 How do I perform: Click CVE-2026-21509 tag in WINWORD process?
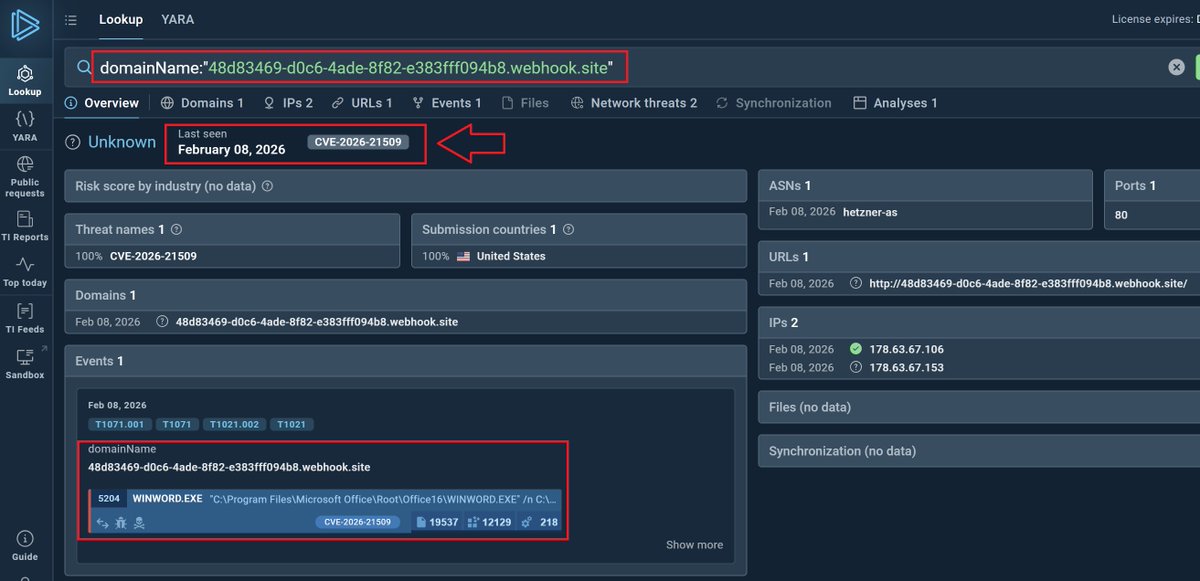[x=358, y=522]
